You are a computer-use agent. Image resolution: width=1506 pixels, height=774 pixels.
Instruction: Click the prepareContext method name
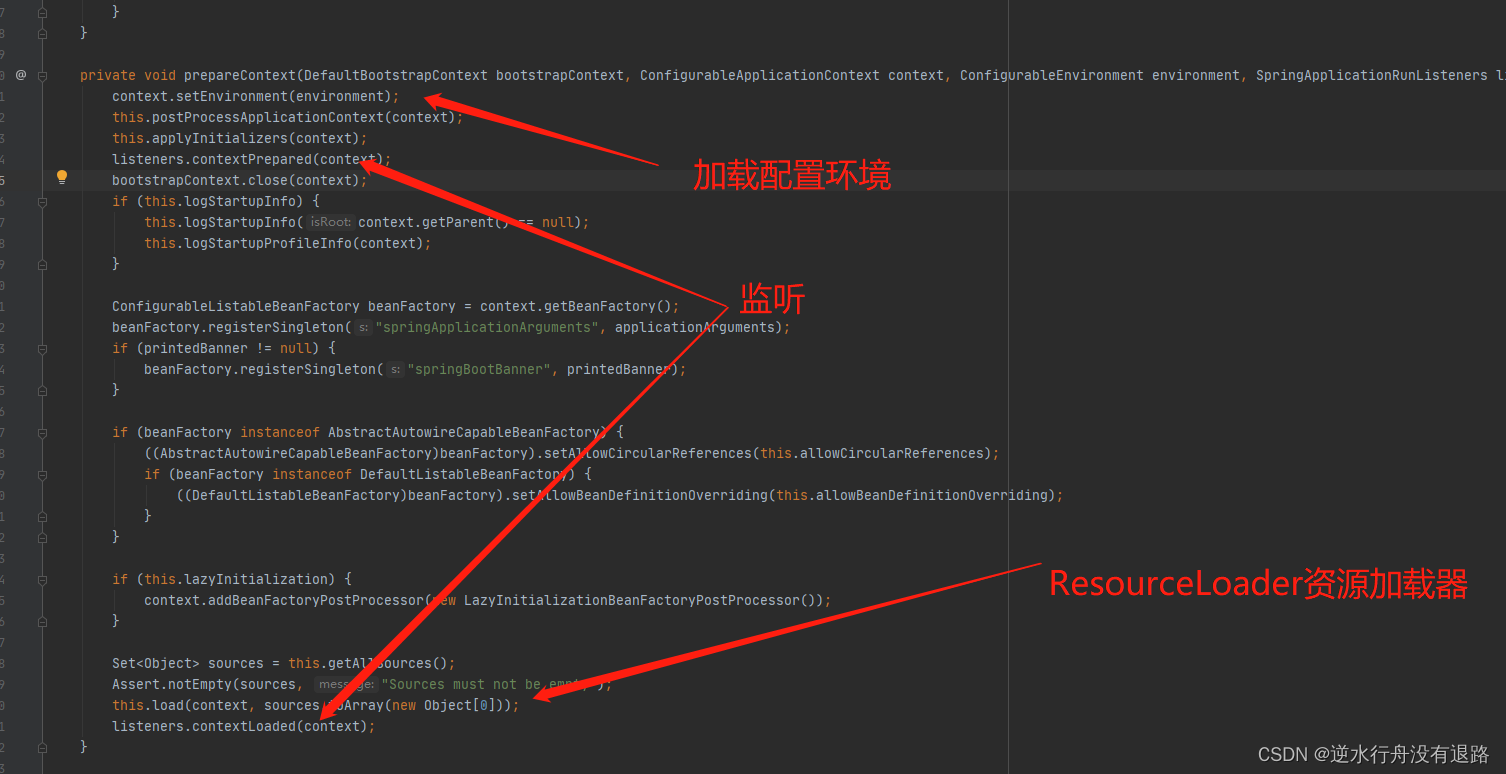click(240, 75)
